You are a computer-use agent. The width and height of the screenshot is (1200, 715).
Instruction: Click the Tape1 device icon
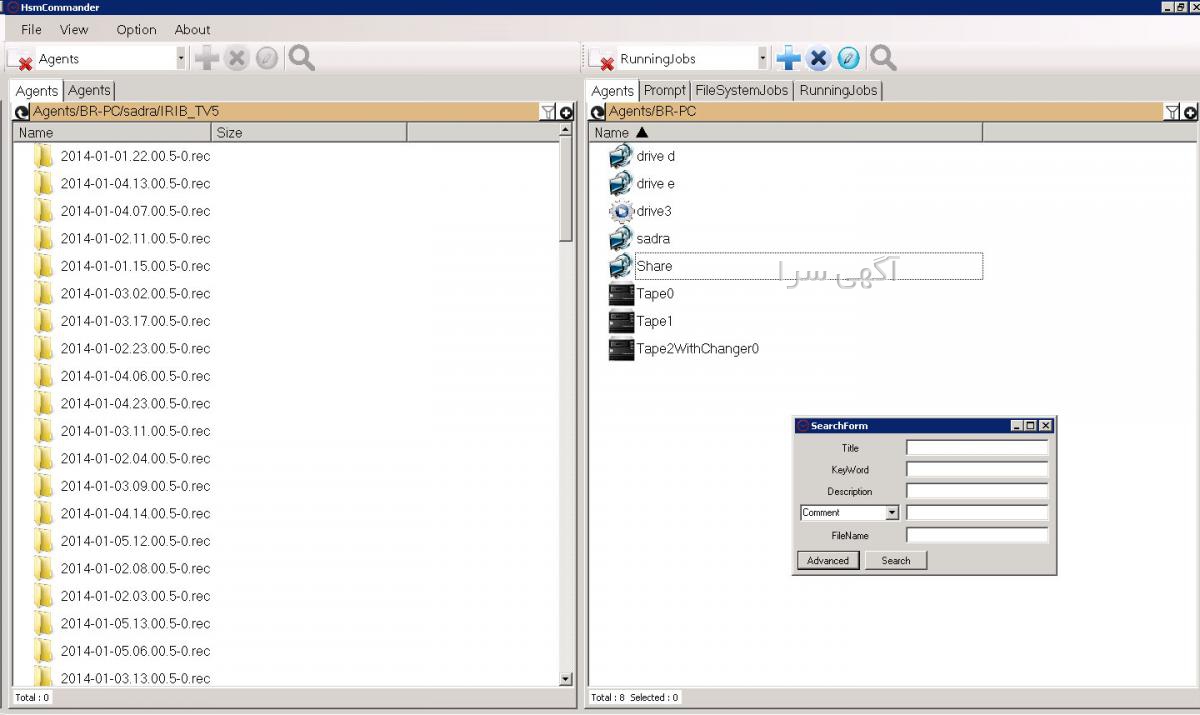point(621,321)
